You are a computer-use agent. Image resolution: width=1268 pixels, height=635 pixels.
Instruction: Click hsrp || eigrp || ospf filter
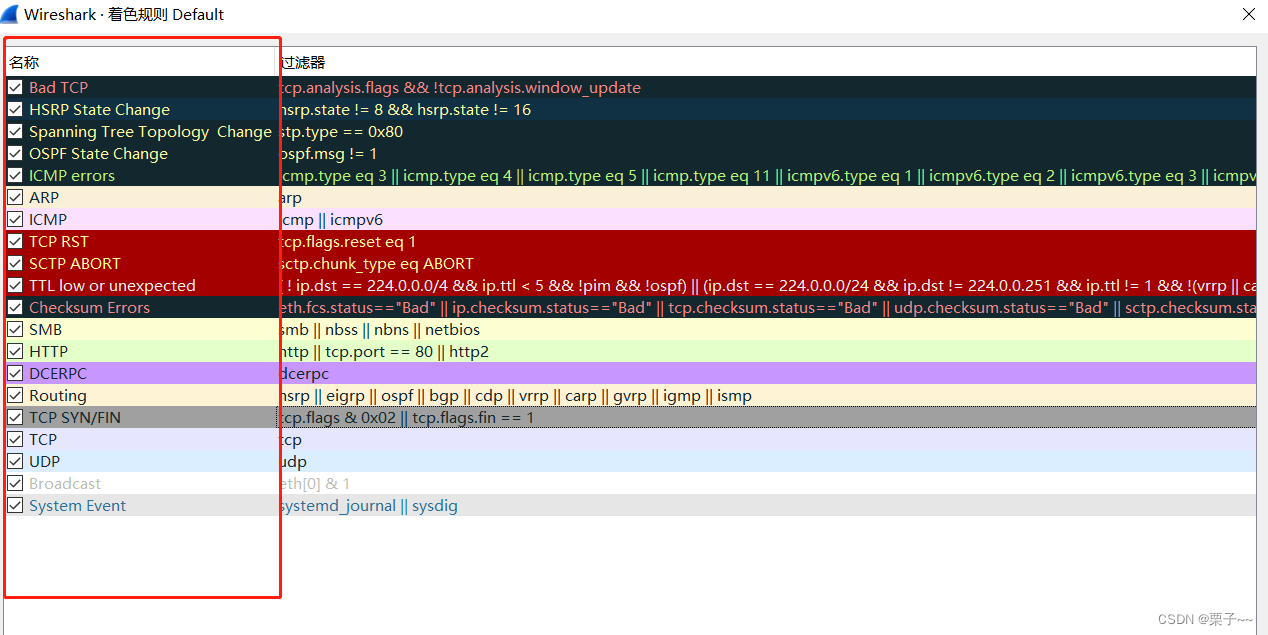click(x=515, y=396)
